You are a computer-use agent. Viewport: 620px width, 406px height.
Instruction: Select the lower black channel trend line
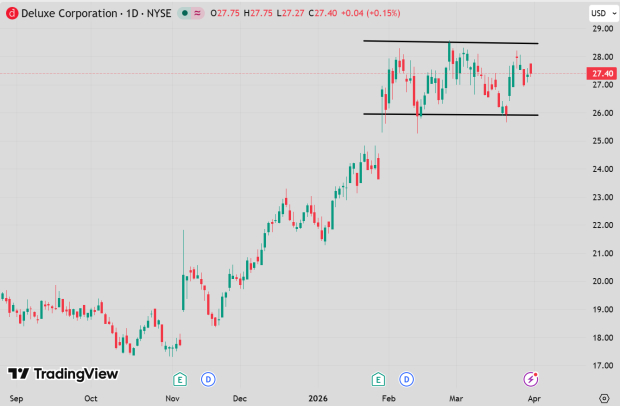450,114
